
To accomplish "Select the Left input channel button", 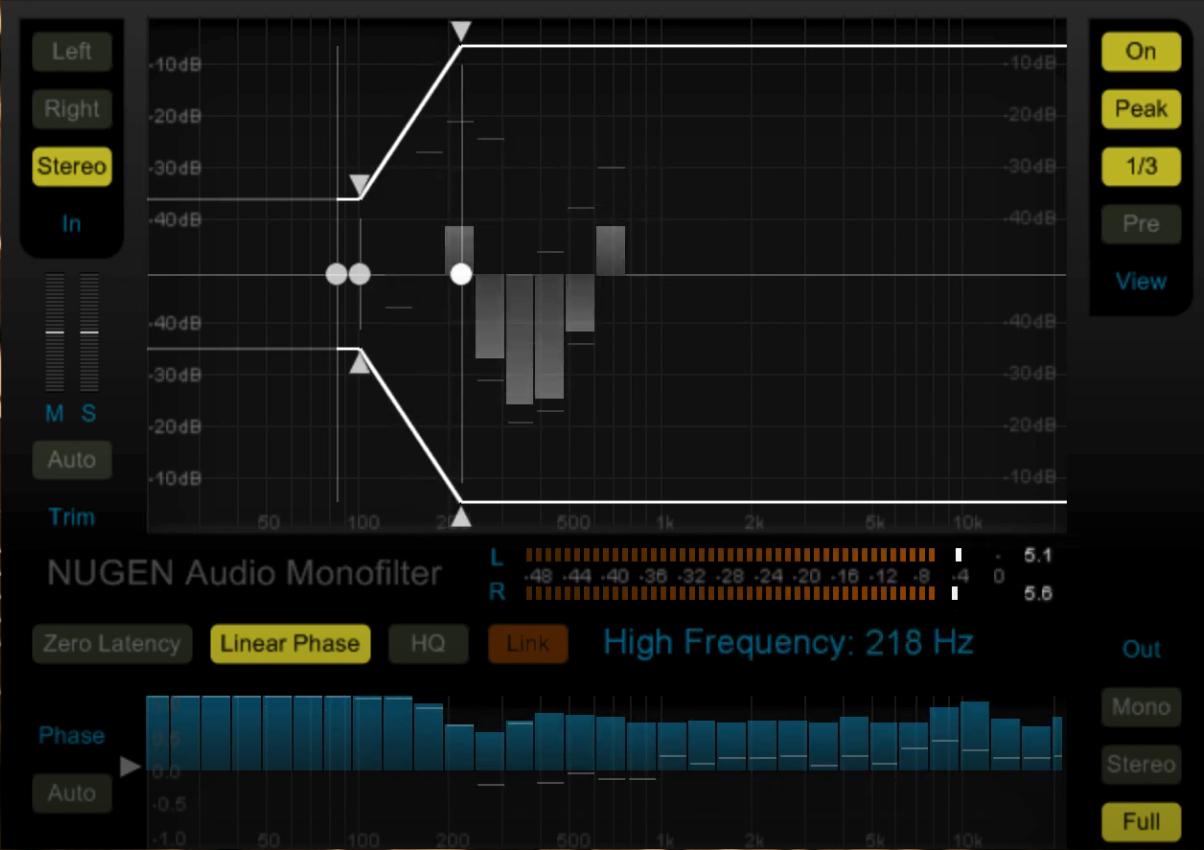I will pyautogui.click(x=71, y=51).
